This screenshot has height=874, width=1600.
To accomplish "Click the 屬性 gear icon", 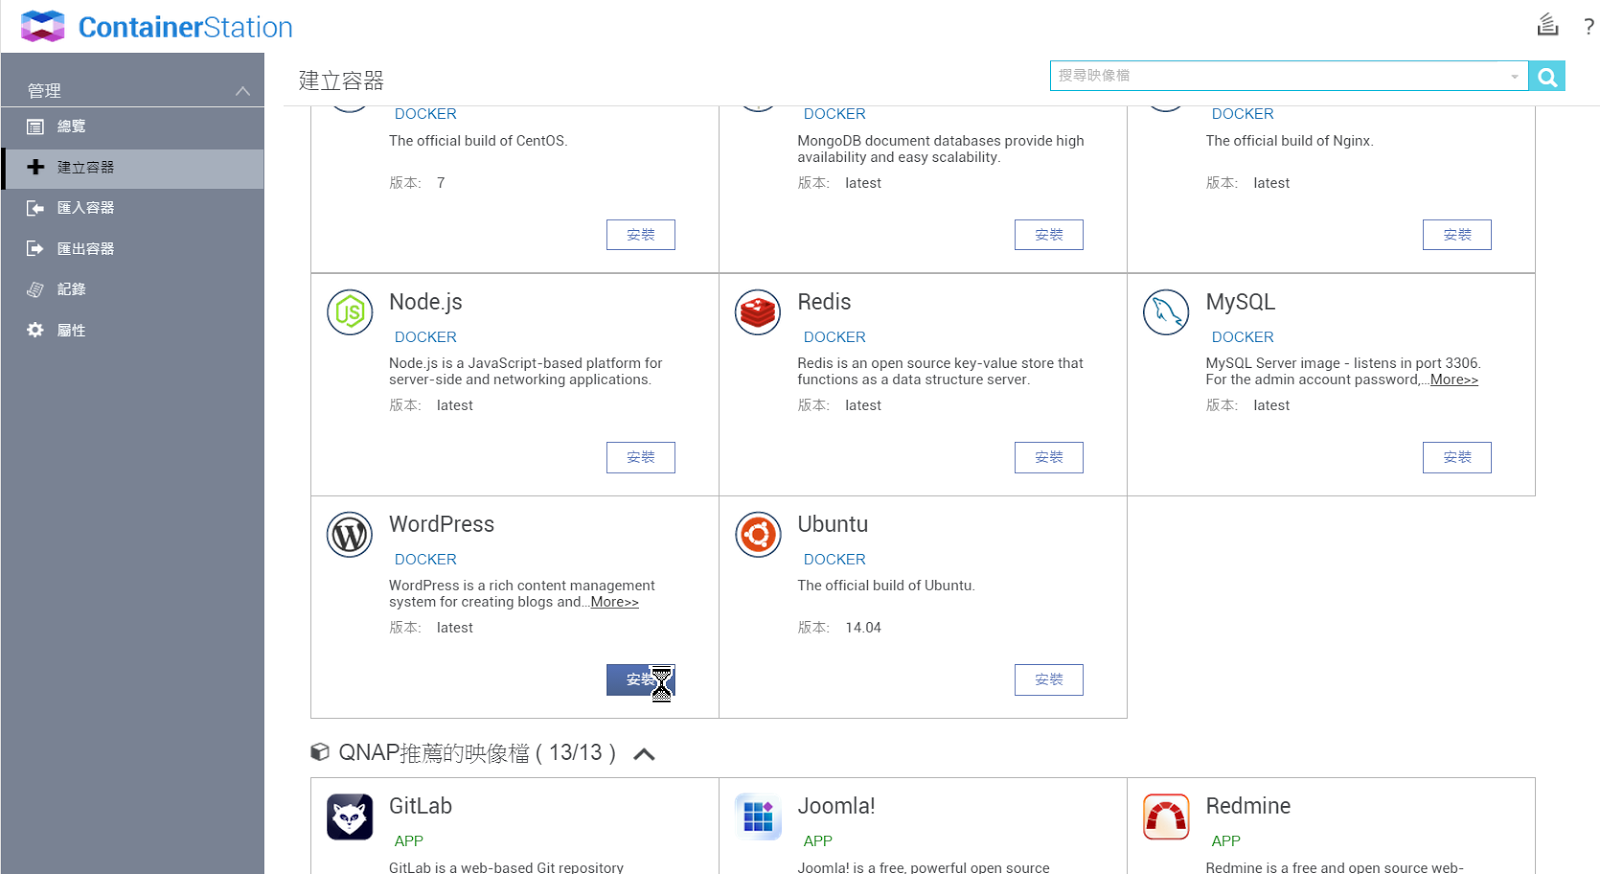I will 35,330.
